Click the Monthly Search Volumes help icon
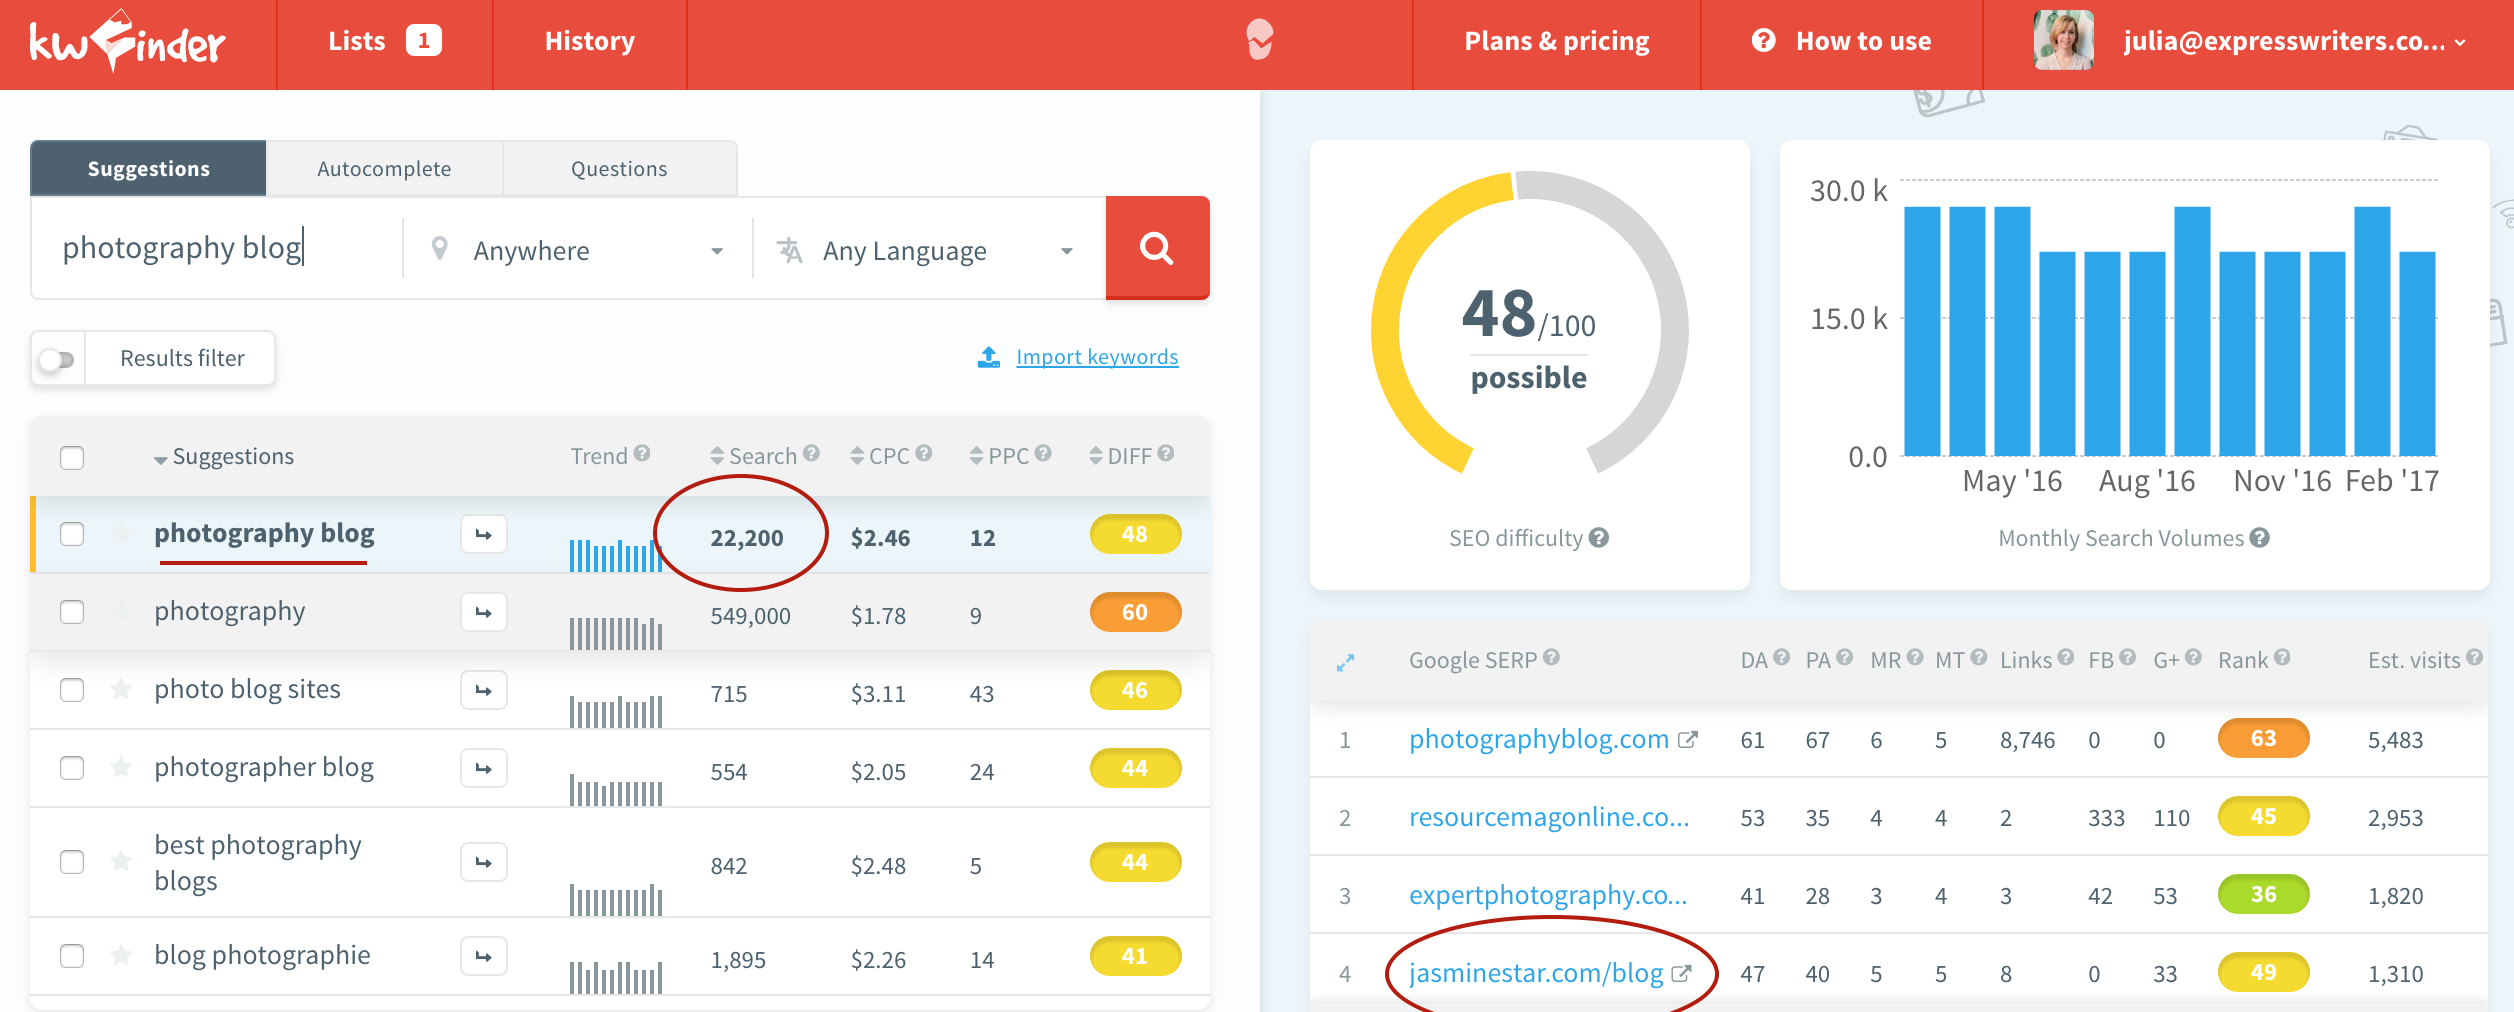 coord(2260,538)
